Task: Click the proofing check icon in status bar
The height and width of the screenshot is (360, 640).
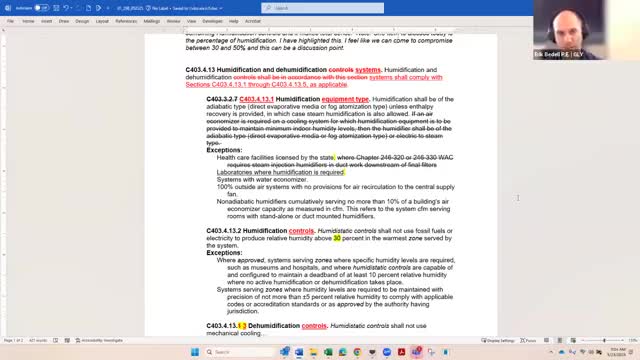Action: point(56,340)
